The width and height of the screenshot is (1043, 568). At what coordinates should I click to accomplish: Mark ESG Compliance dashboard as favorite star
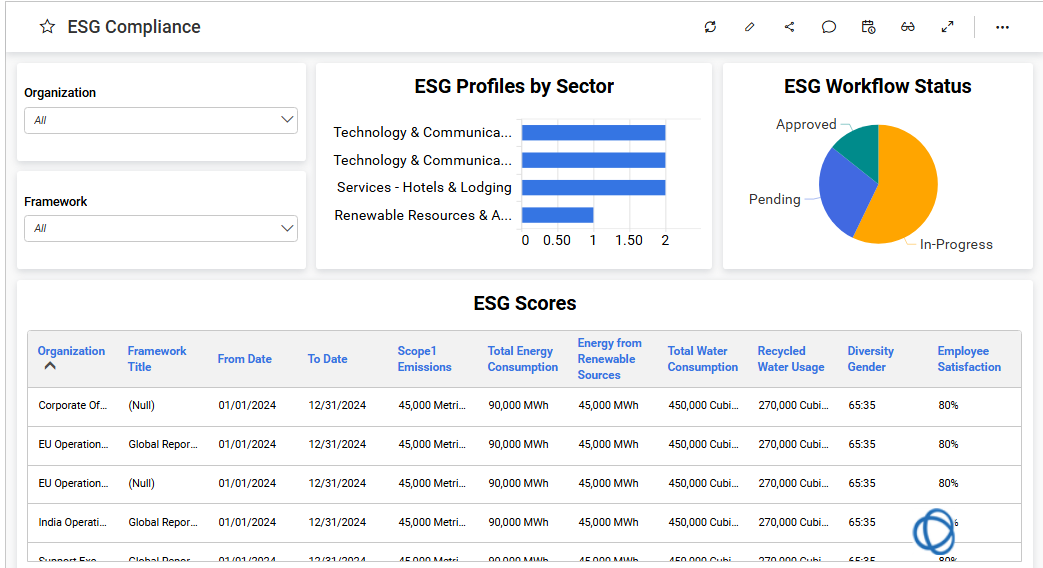(x=47, y=27)
